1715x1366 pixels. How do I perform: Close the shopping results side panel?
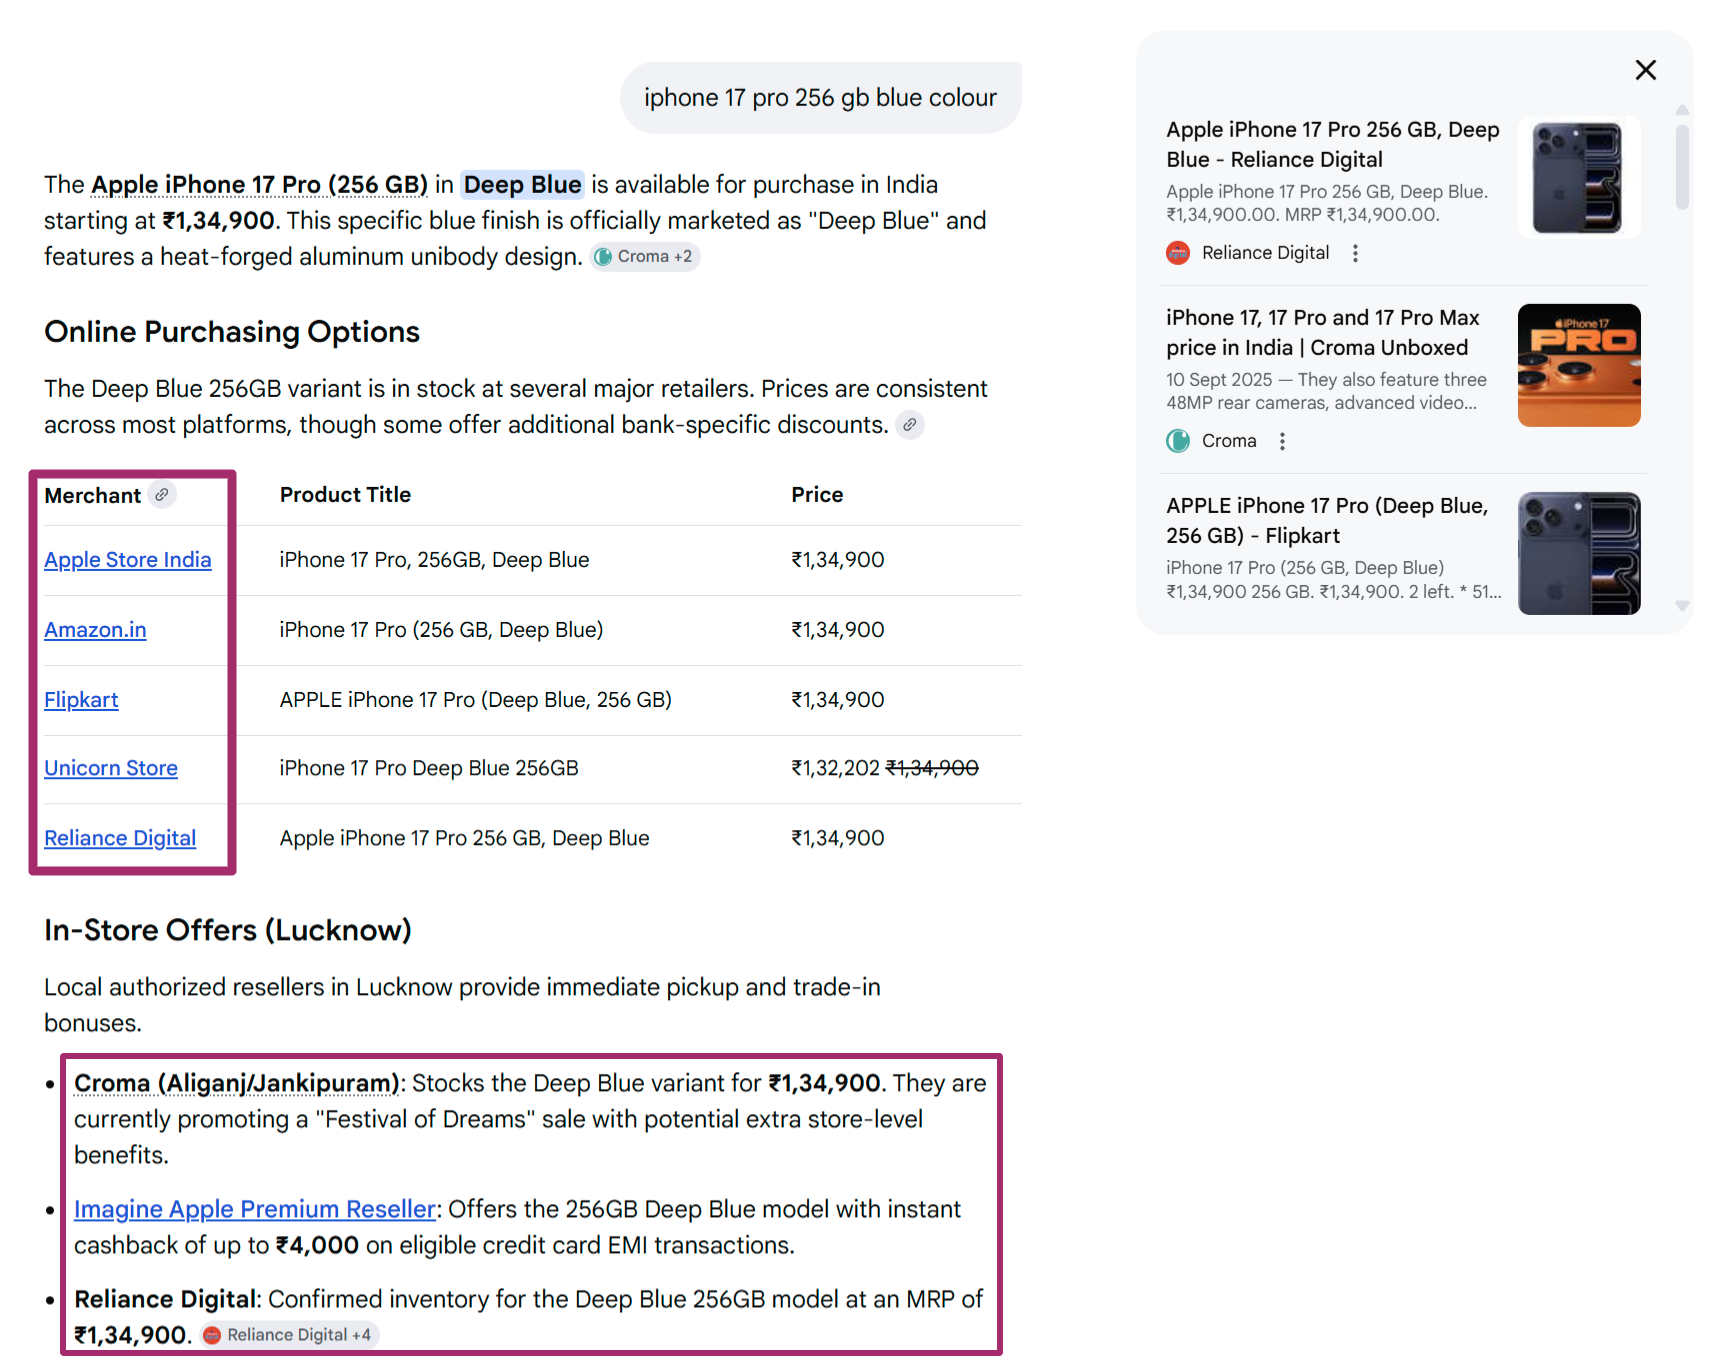[1645, 70]
